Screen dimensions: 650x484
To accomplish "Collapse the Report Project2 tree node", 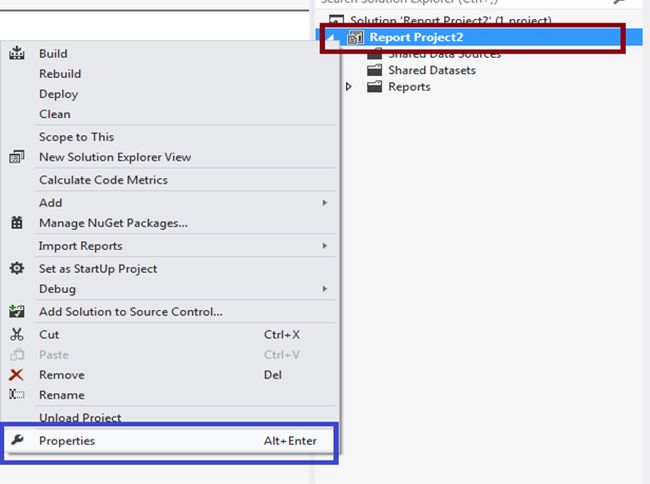I will [333, 39].
